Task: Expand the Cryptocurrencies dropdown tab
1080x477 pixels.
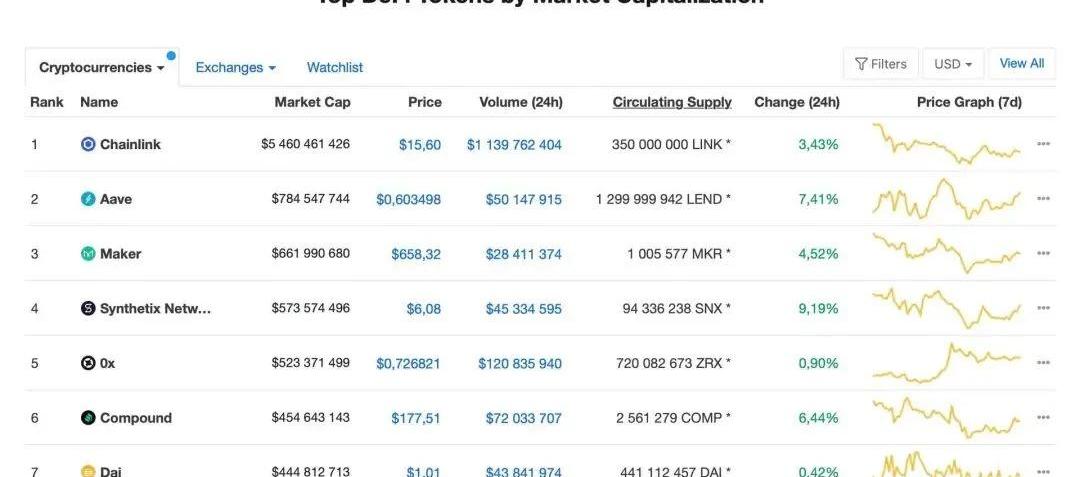Action: click(x=102, y=67)
